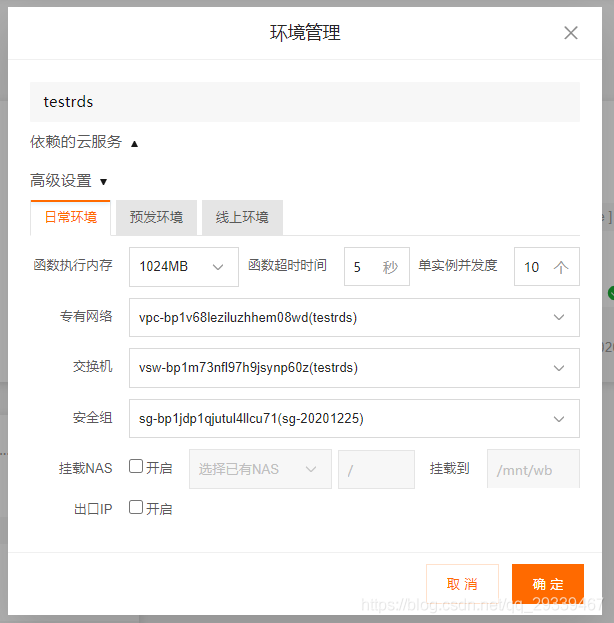Screen dimensions: 614x623
Task: Expand the 依赖的云服务 section
Action: 84,142
